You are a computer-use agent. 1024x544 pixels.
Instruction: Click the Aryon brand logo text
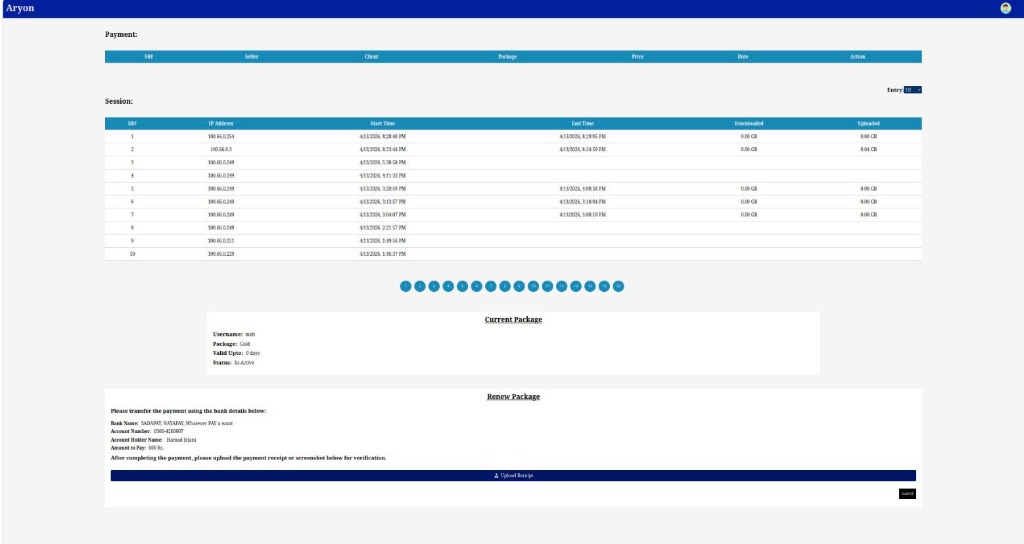[20, 8]
